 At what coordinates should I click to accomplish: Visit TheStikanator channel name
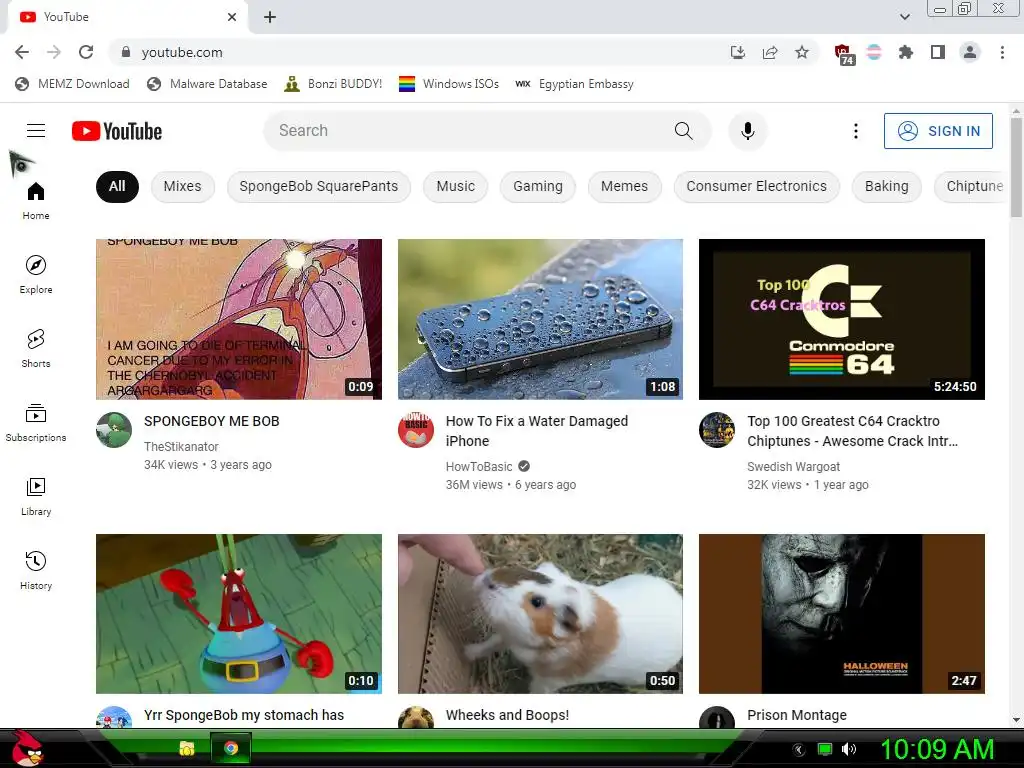tap(181, 447)
